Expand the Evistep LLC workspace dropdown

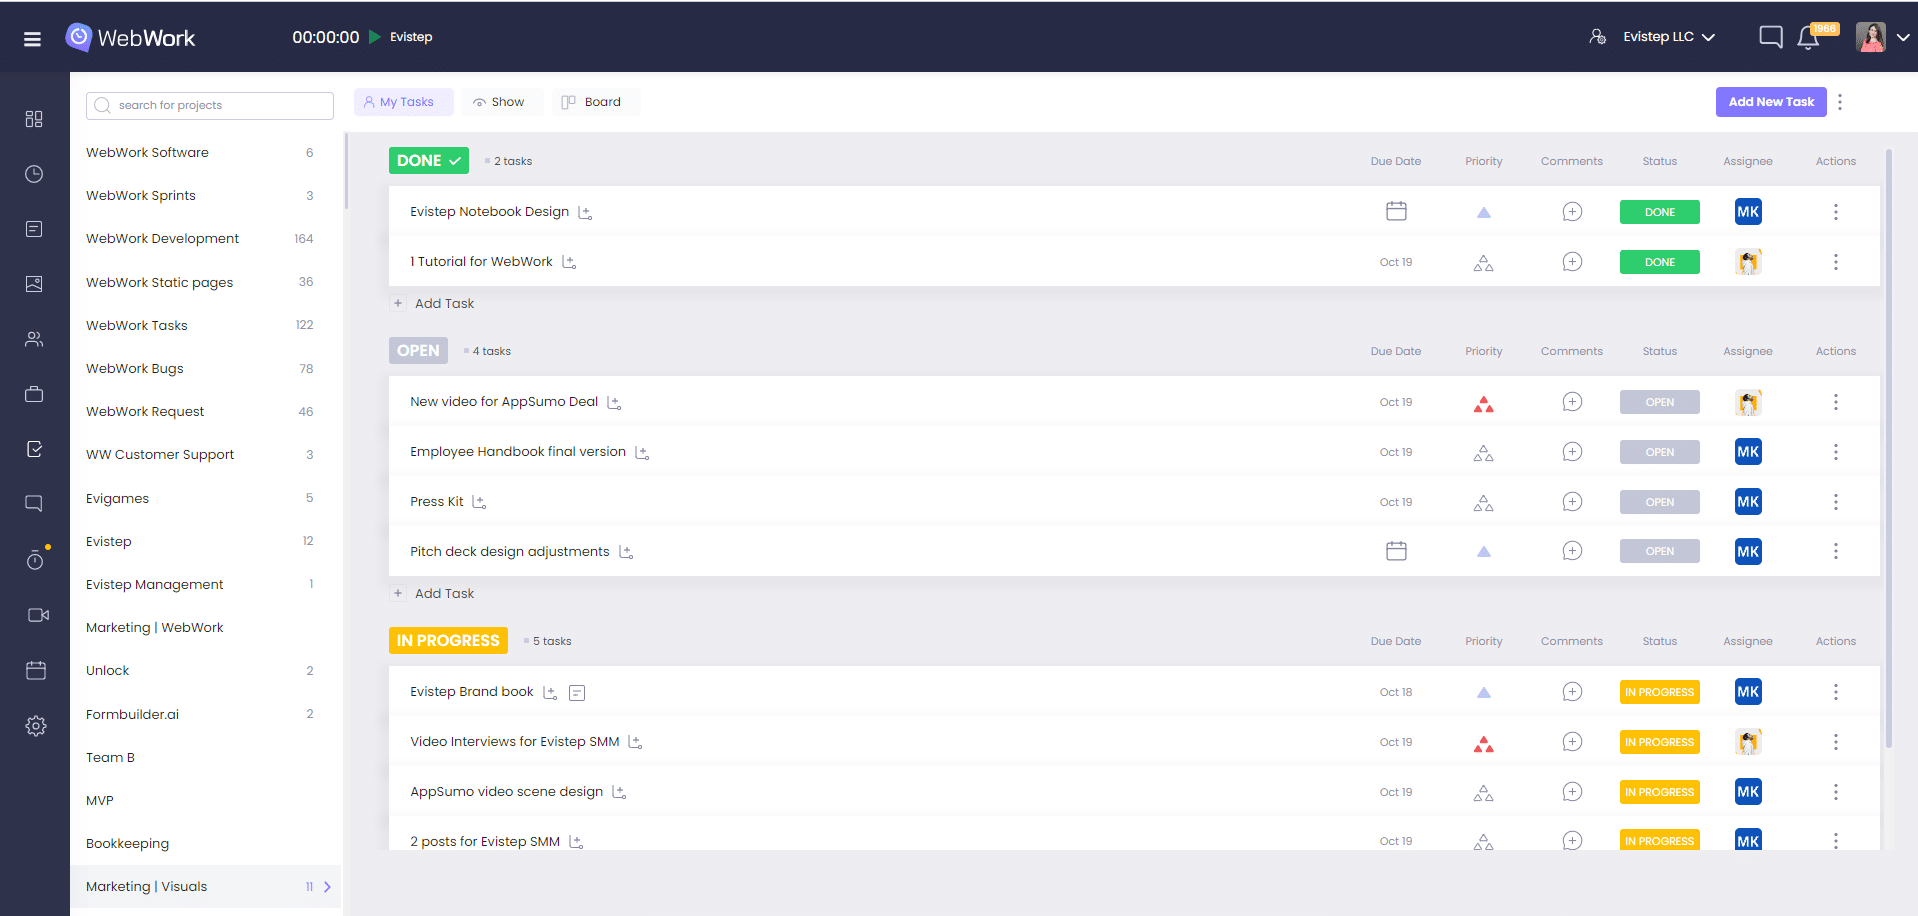[1707, 36]
